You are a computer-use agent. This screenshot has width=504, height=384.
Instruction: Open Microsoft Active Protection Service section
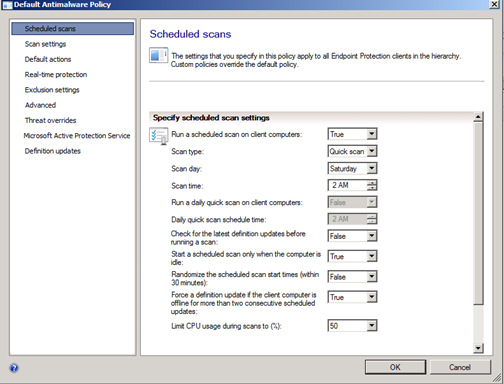[77, 136]
